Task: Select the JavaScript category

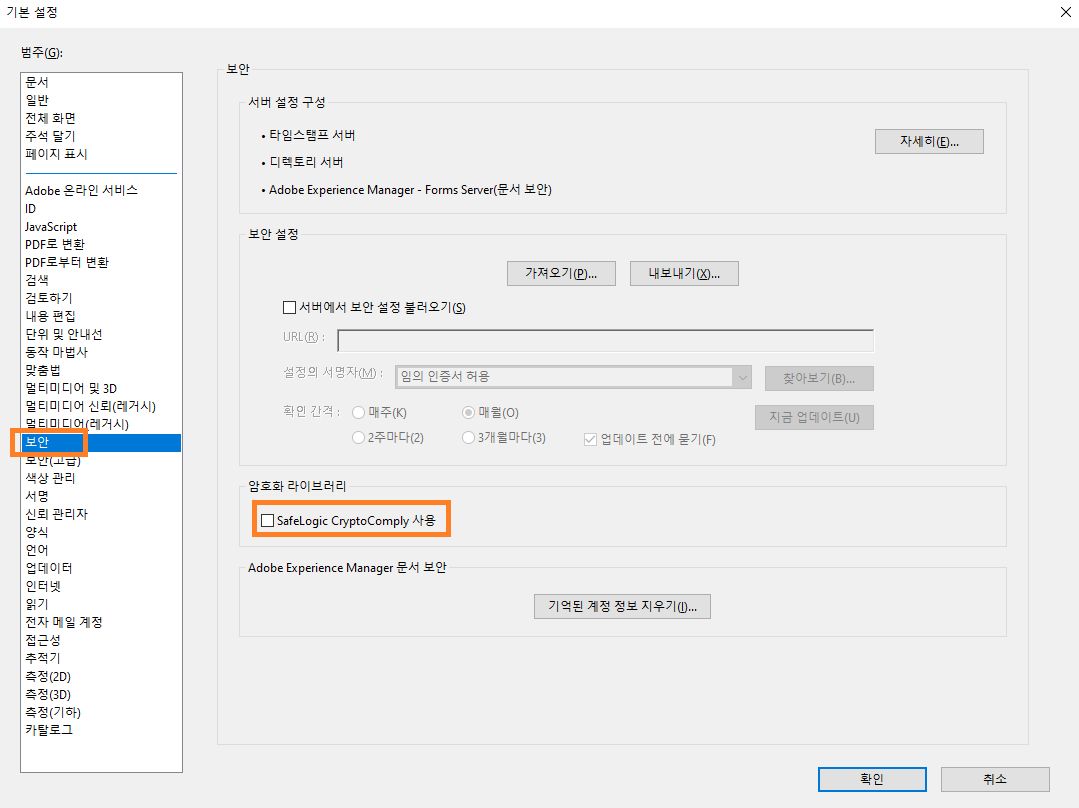Action: 47,226
